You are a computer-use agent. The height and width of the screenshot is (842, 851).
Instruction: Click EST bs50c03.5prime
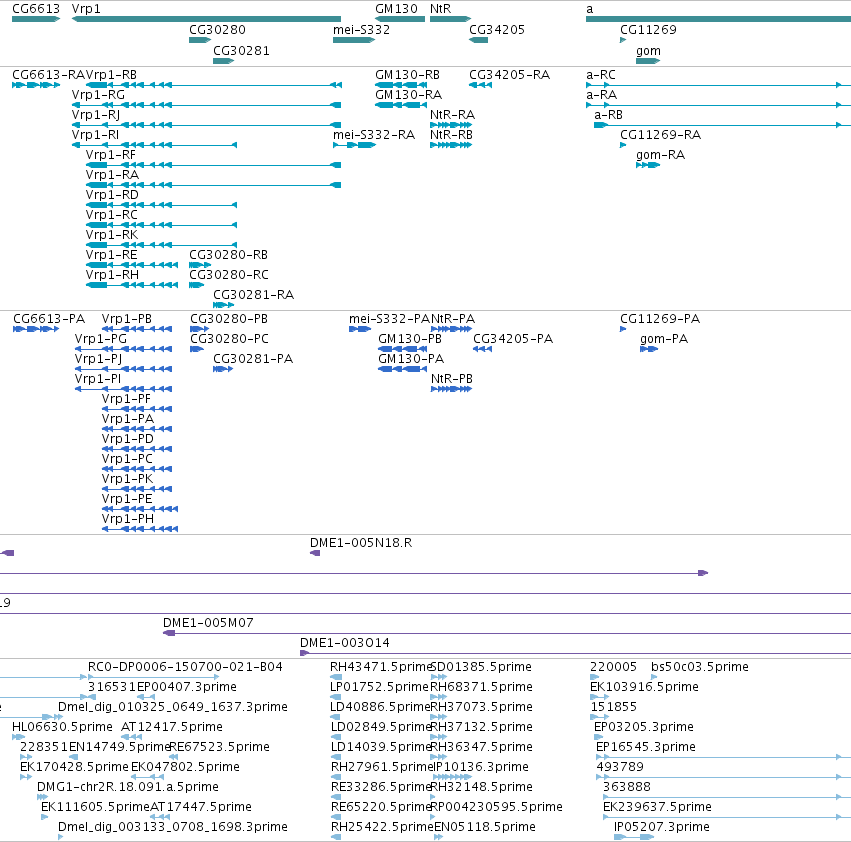(x=654, y=677)
